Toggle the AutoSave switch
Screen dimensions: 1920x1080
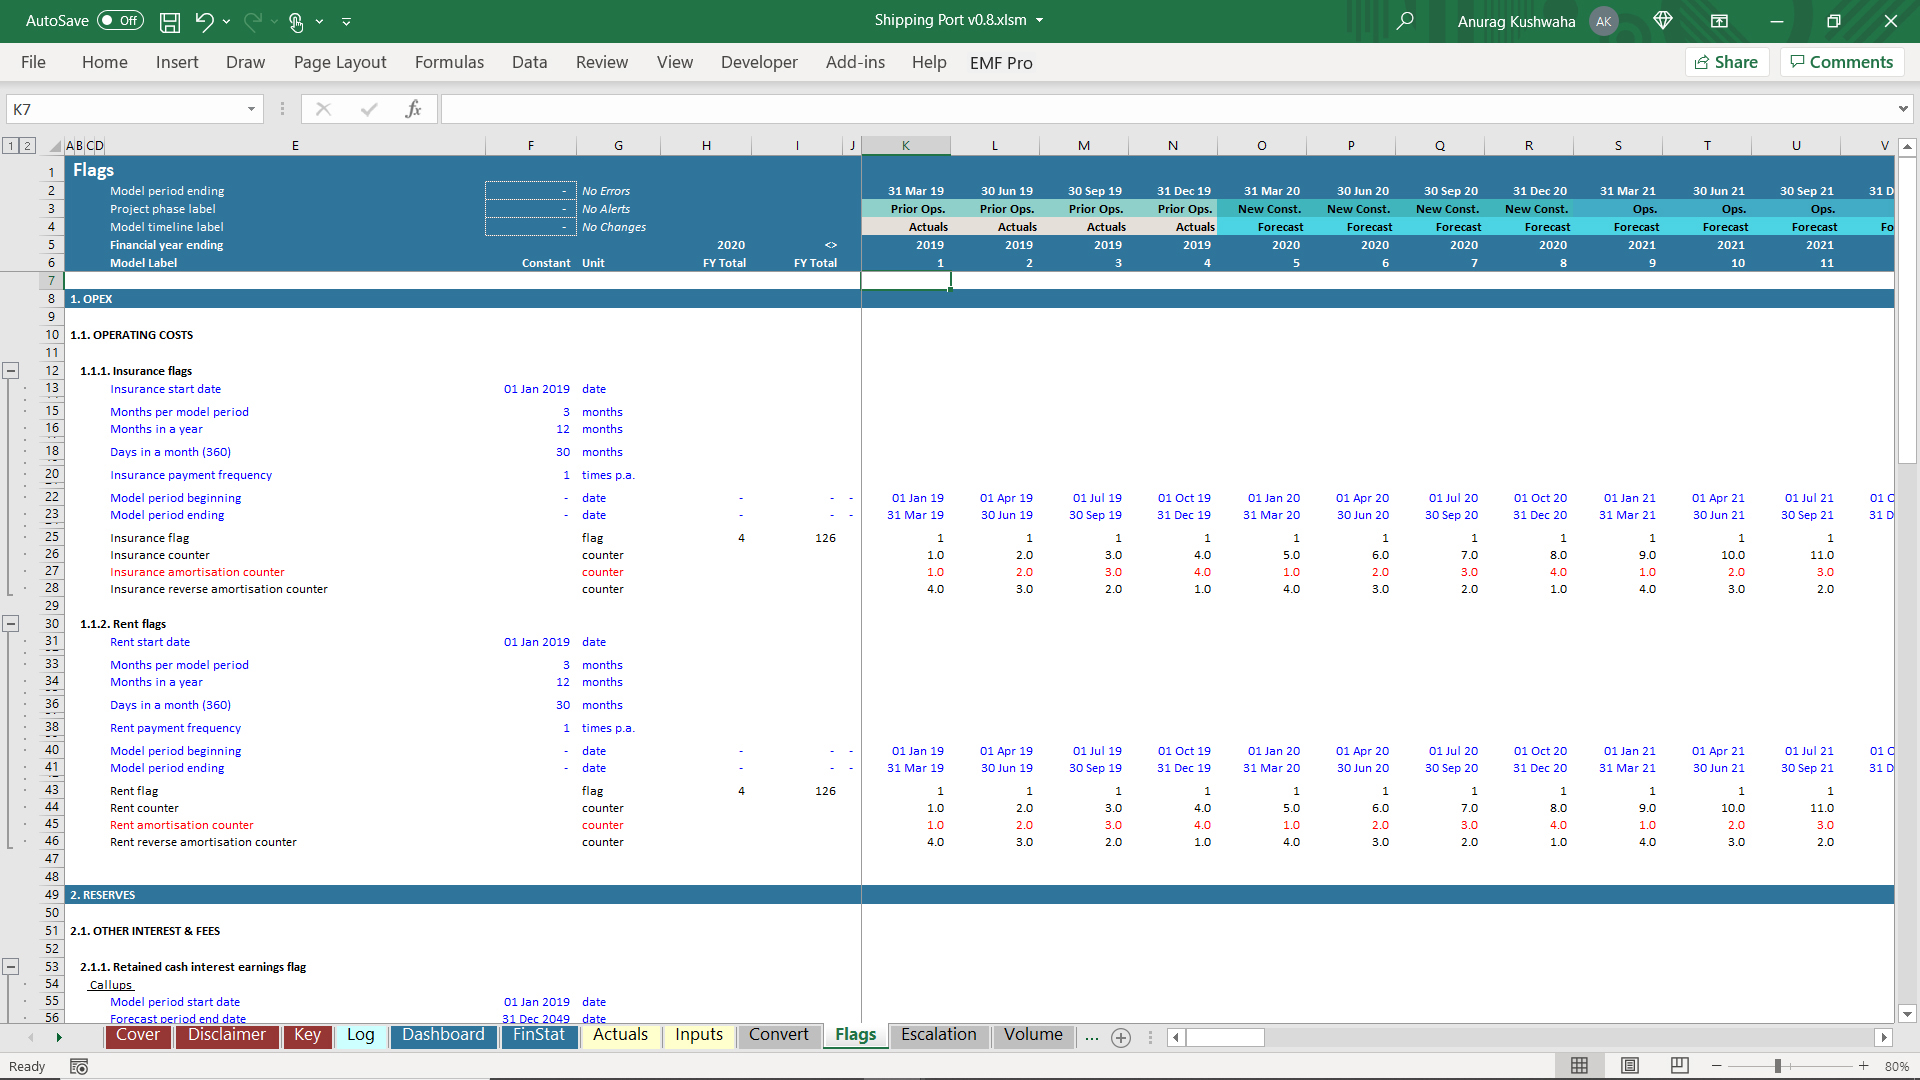120,21
